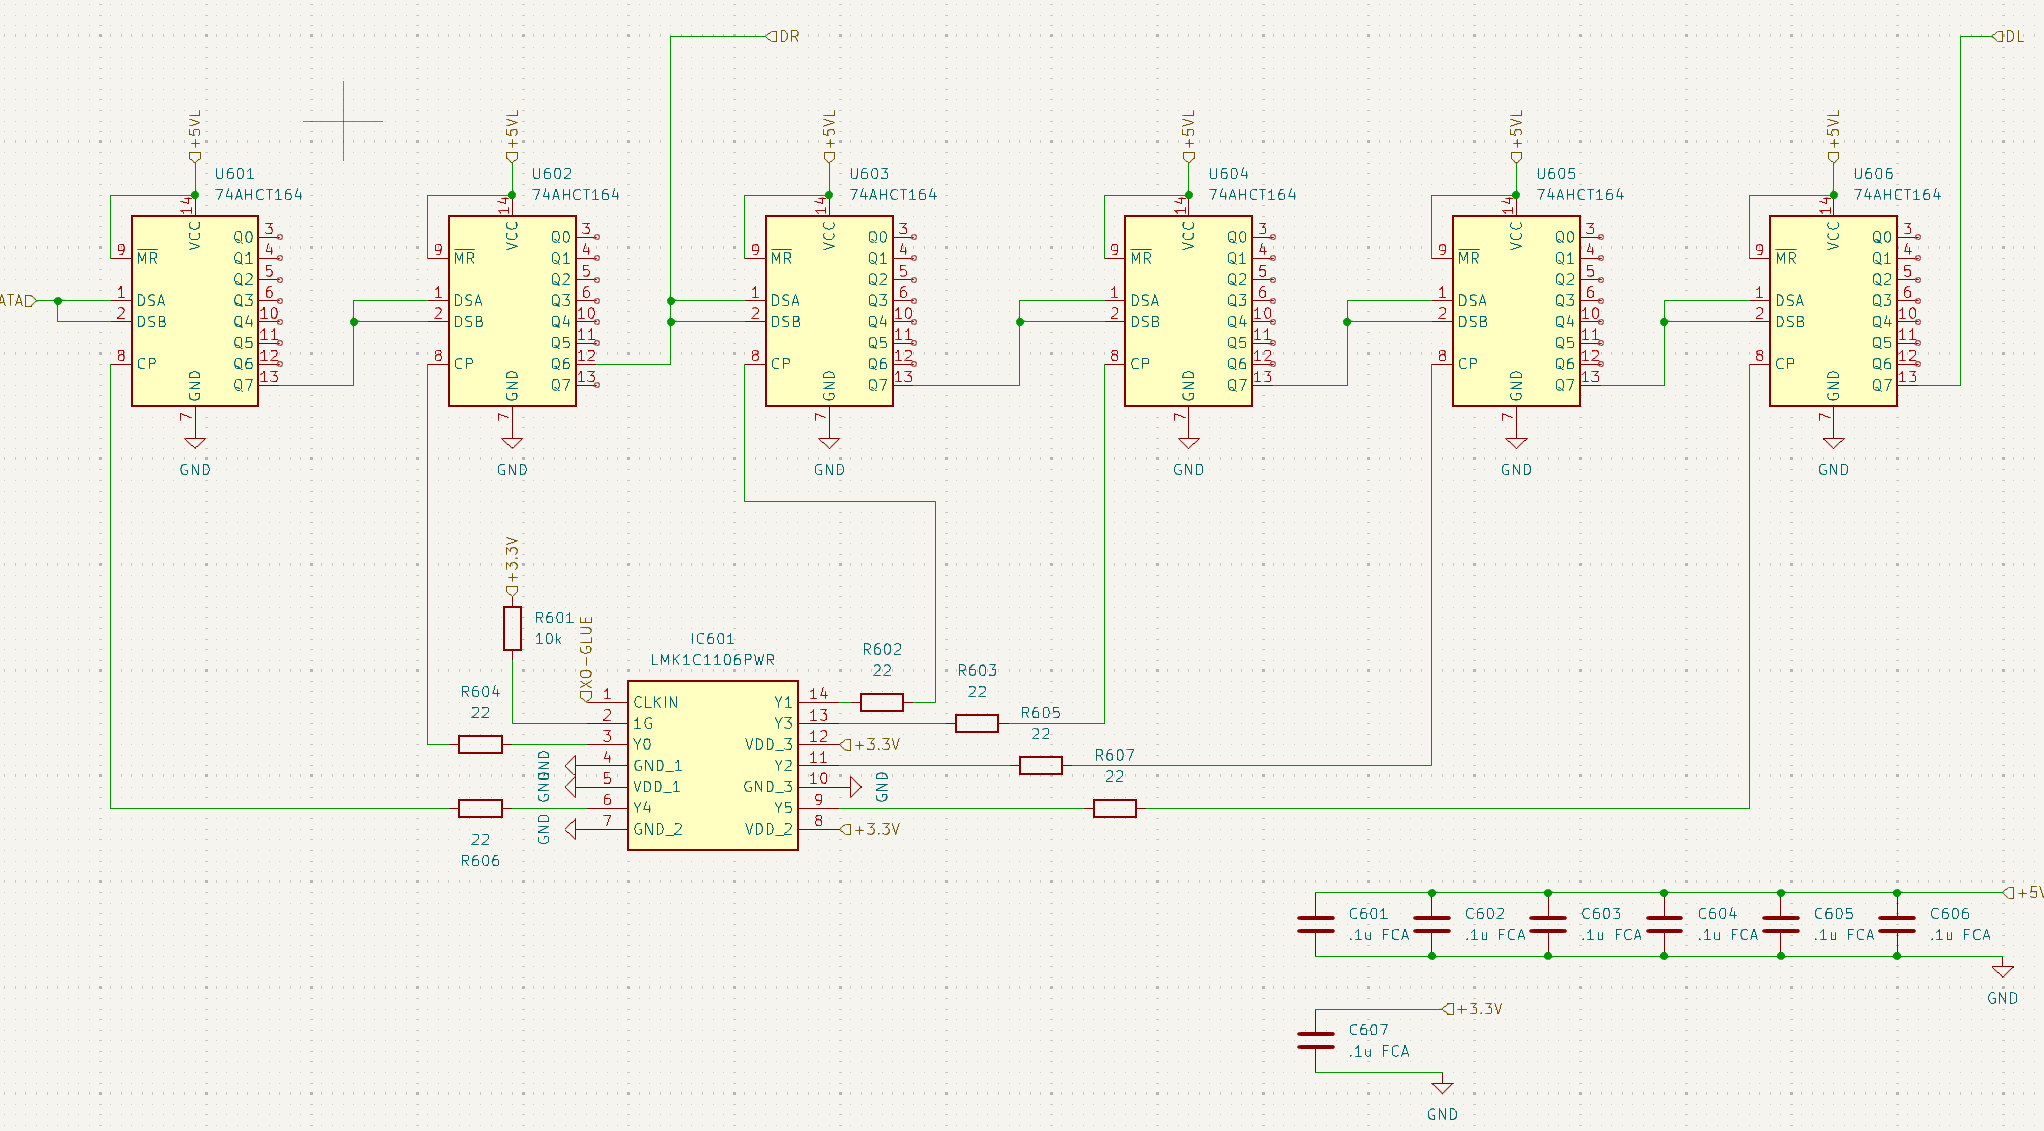
Task: Click the R607 resistor symbol on Y5
Action: [1115, 808]
